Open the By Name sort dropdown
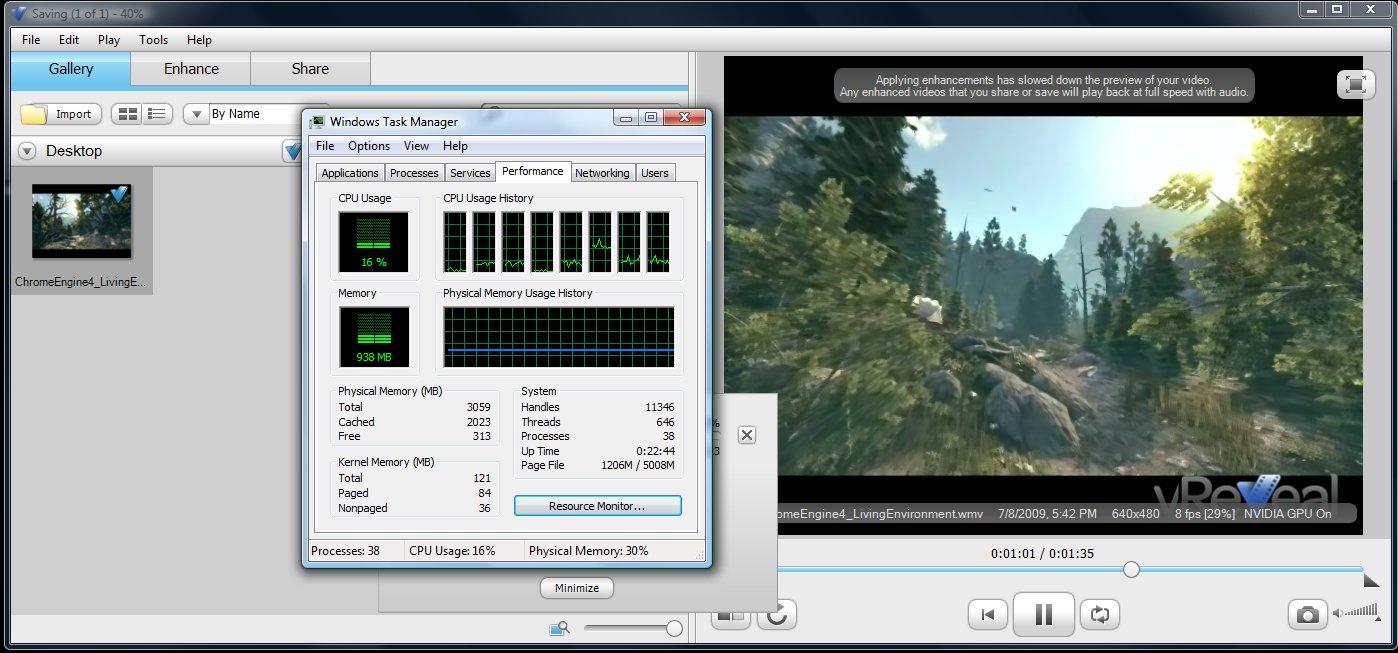The height and width of the screenshot is (653, 1398). click(195, 114)
